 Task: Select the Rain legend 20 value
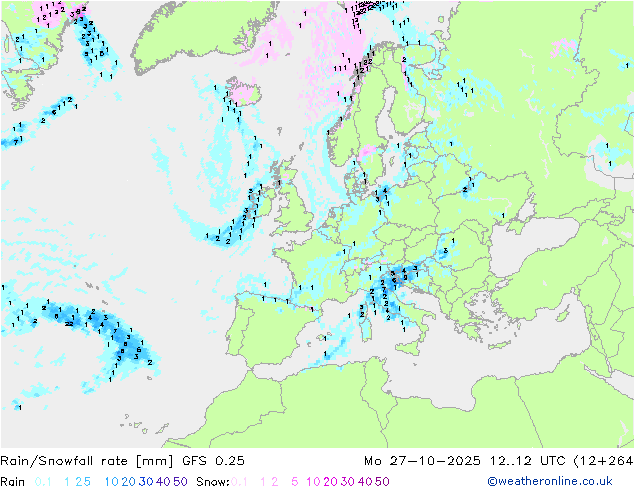128,482
